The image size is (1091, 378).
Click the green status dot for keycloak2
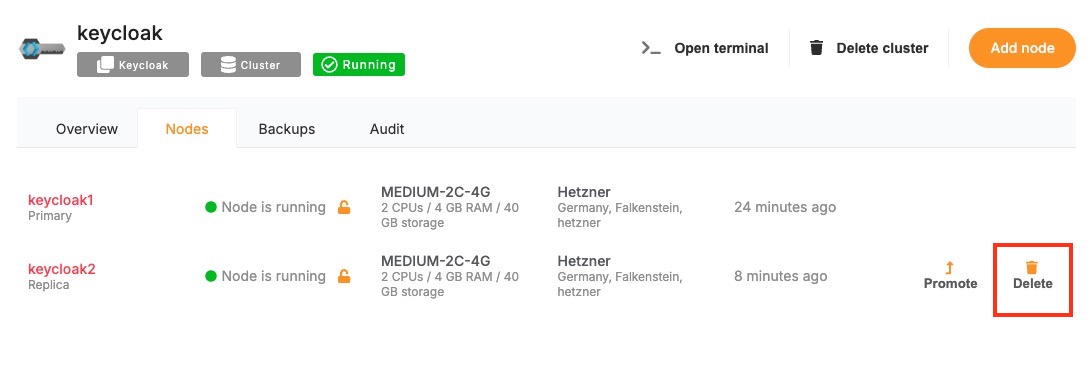point(211,276)
